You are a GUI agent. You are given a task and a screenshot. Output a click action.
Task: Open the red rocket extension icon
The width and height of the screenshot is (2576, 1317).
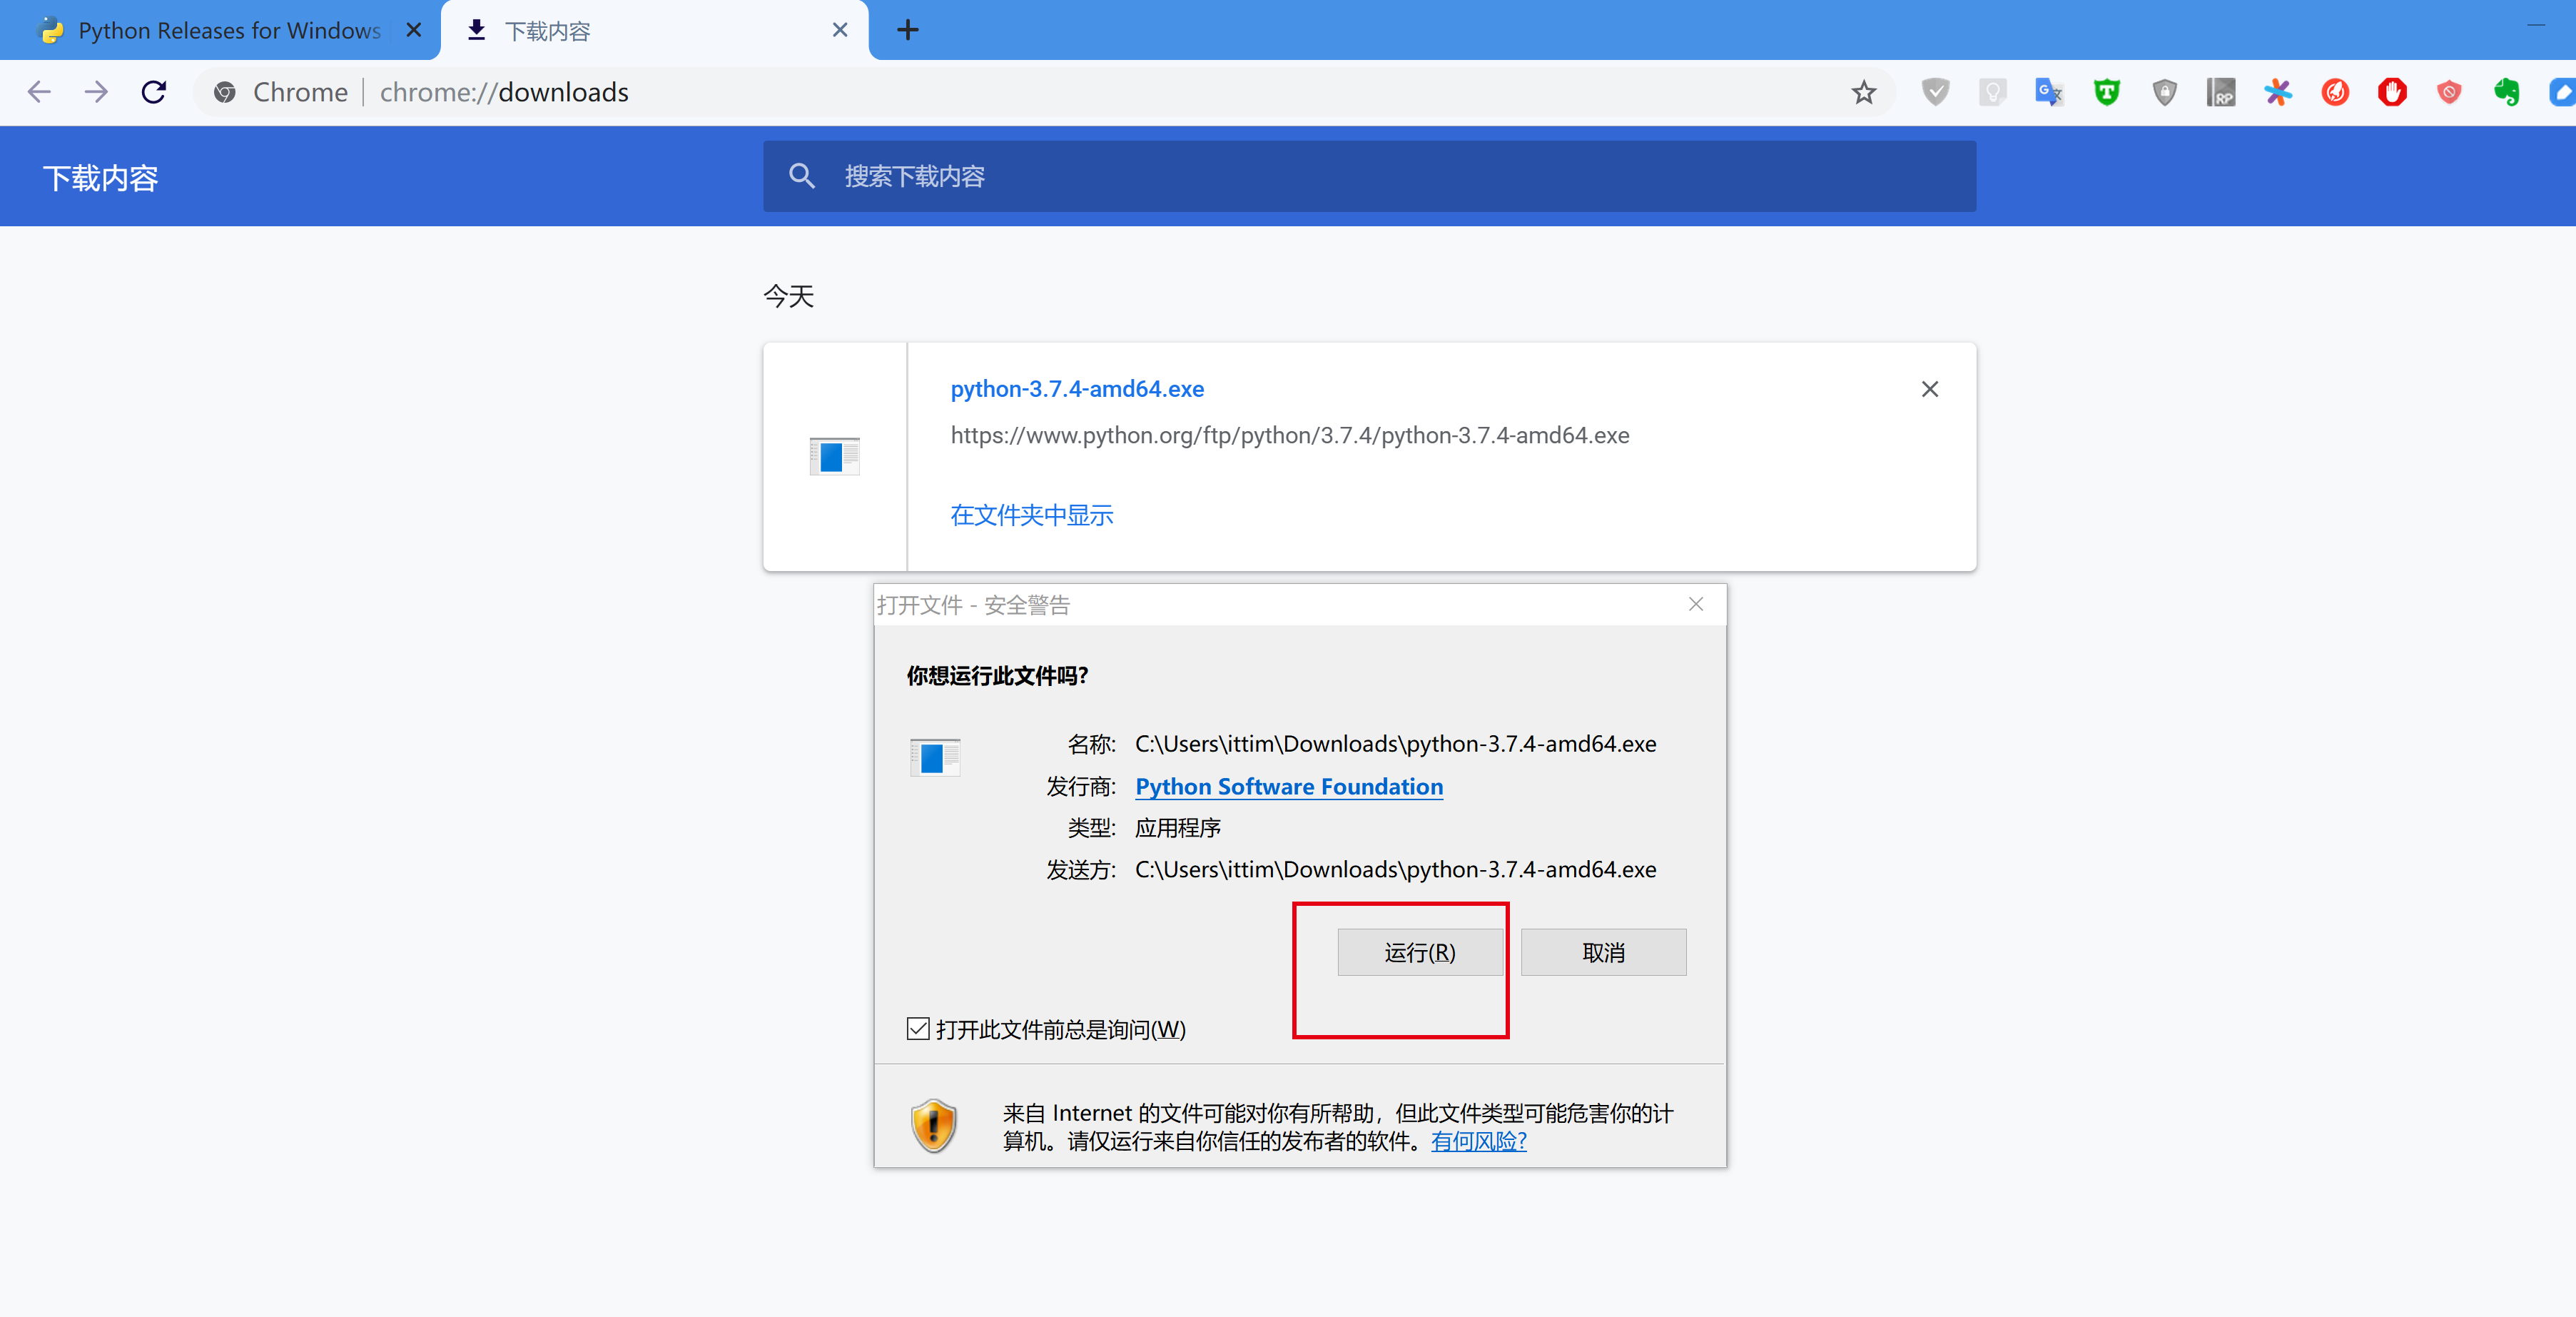click(x=2335, y=92)
